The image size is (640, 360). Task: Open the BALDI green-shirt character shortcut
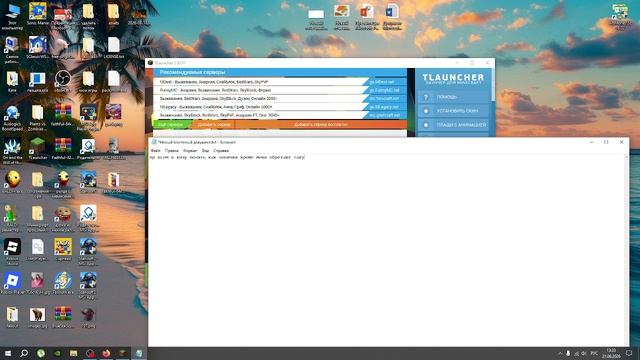tap(12, 218)
